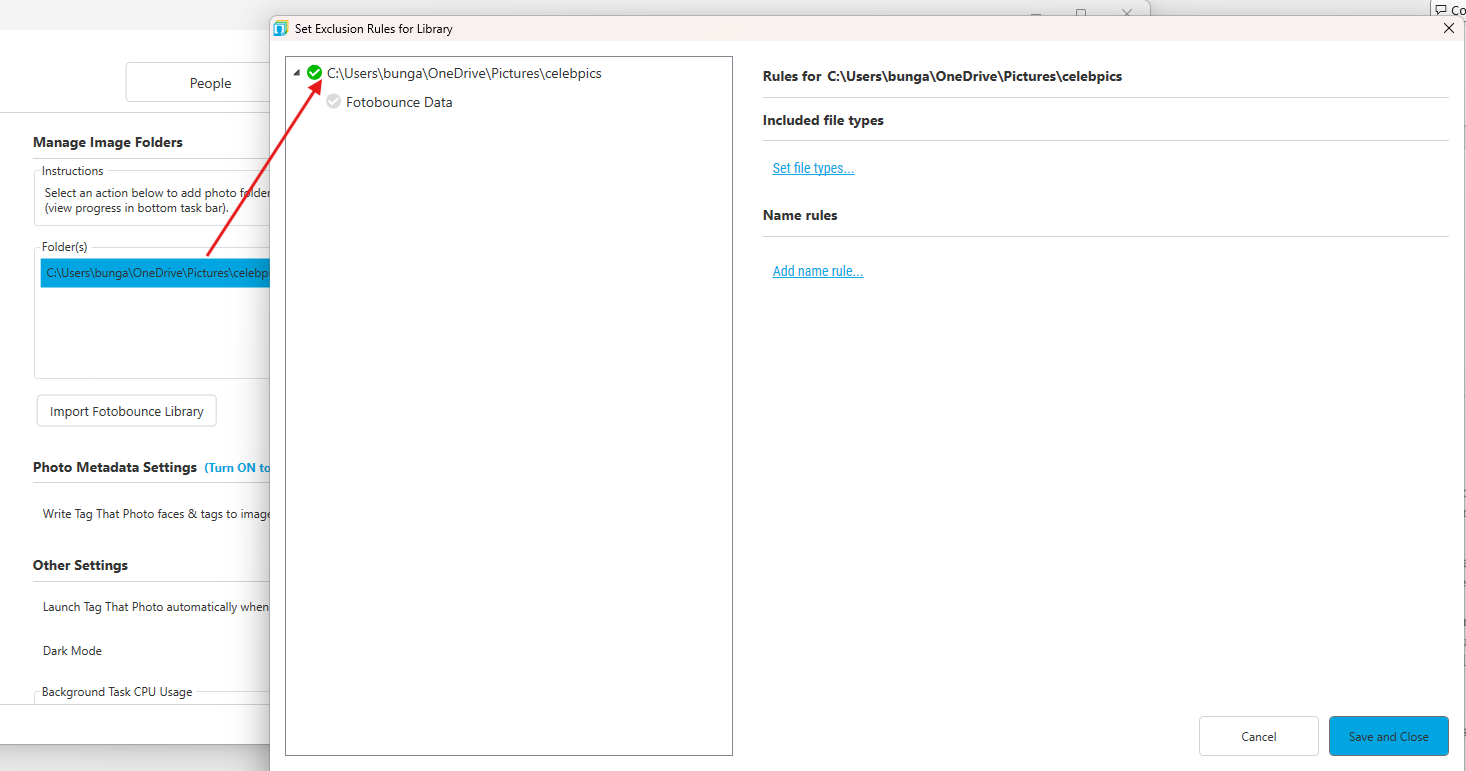Viewport: 1466px width, 771px height.
Task: Cancel the exclusion rules dialog
Action: click(x=1258, y=735)
